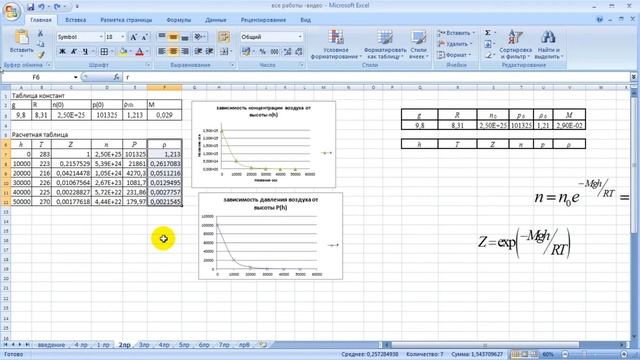Merge and center selected cells
The image size is (640, 360).
tap(224, 51)
